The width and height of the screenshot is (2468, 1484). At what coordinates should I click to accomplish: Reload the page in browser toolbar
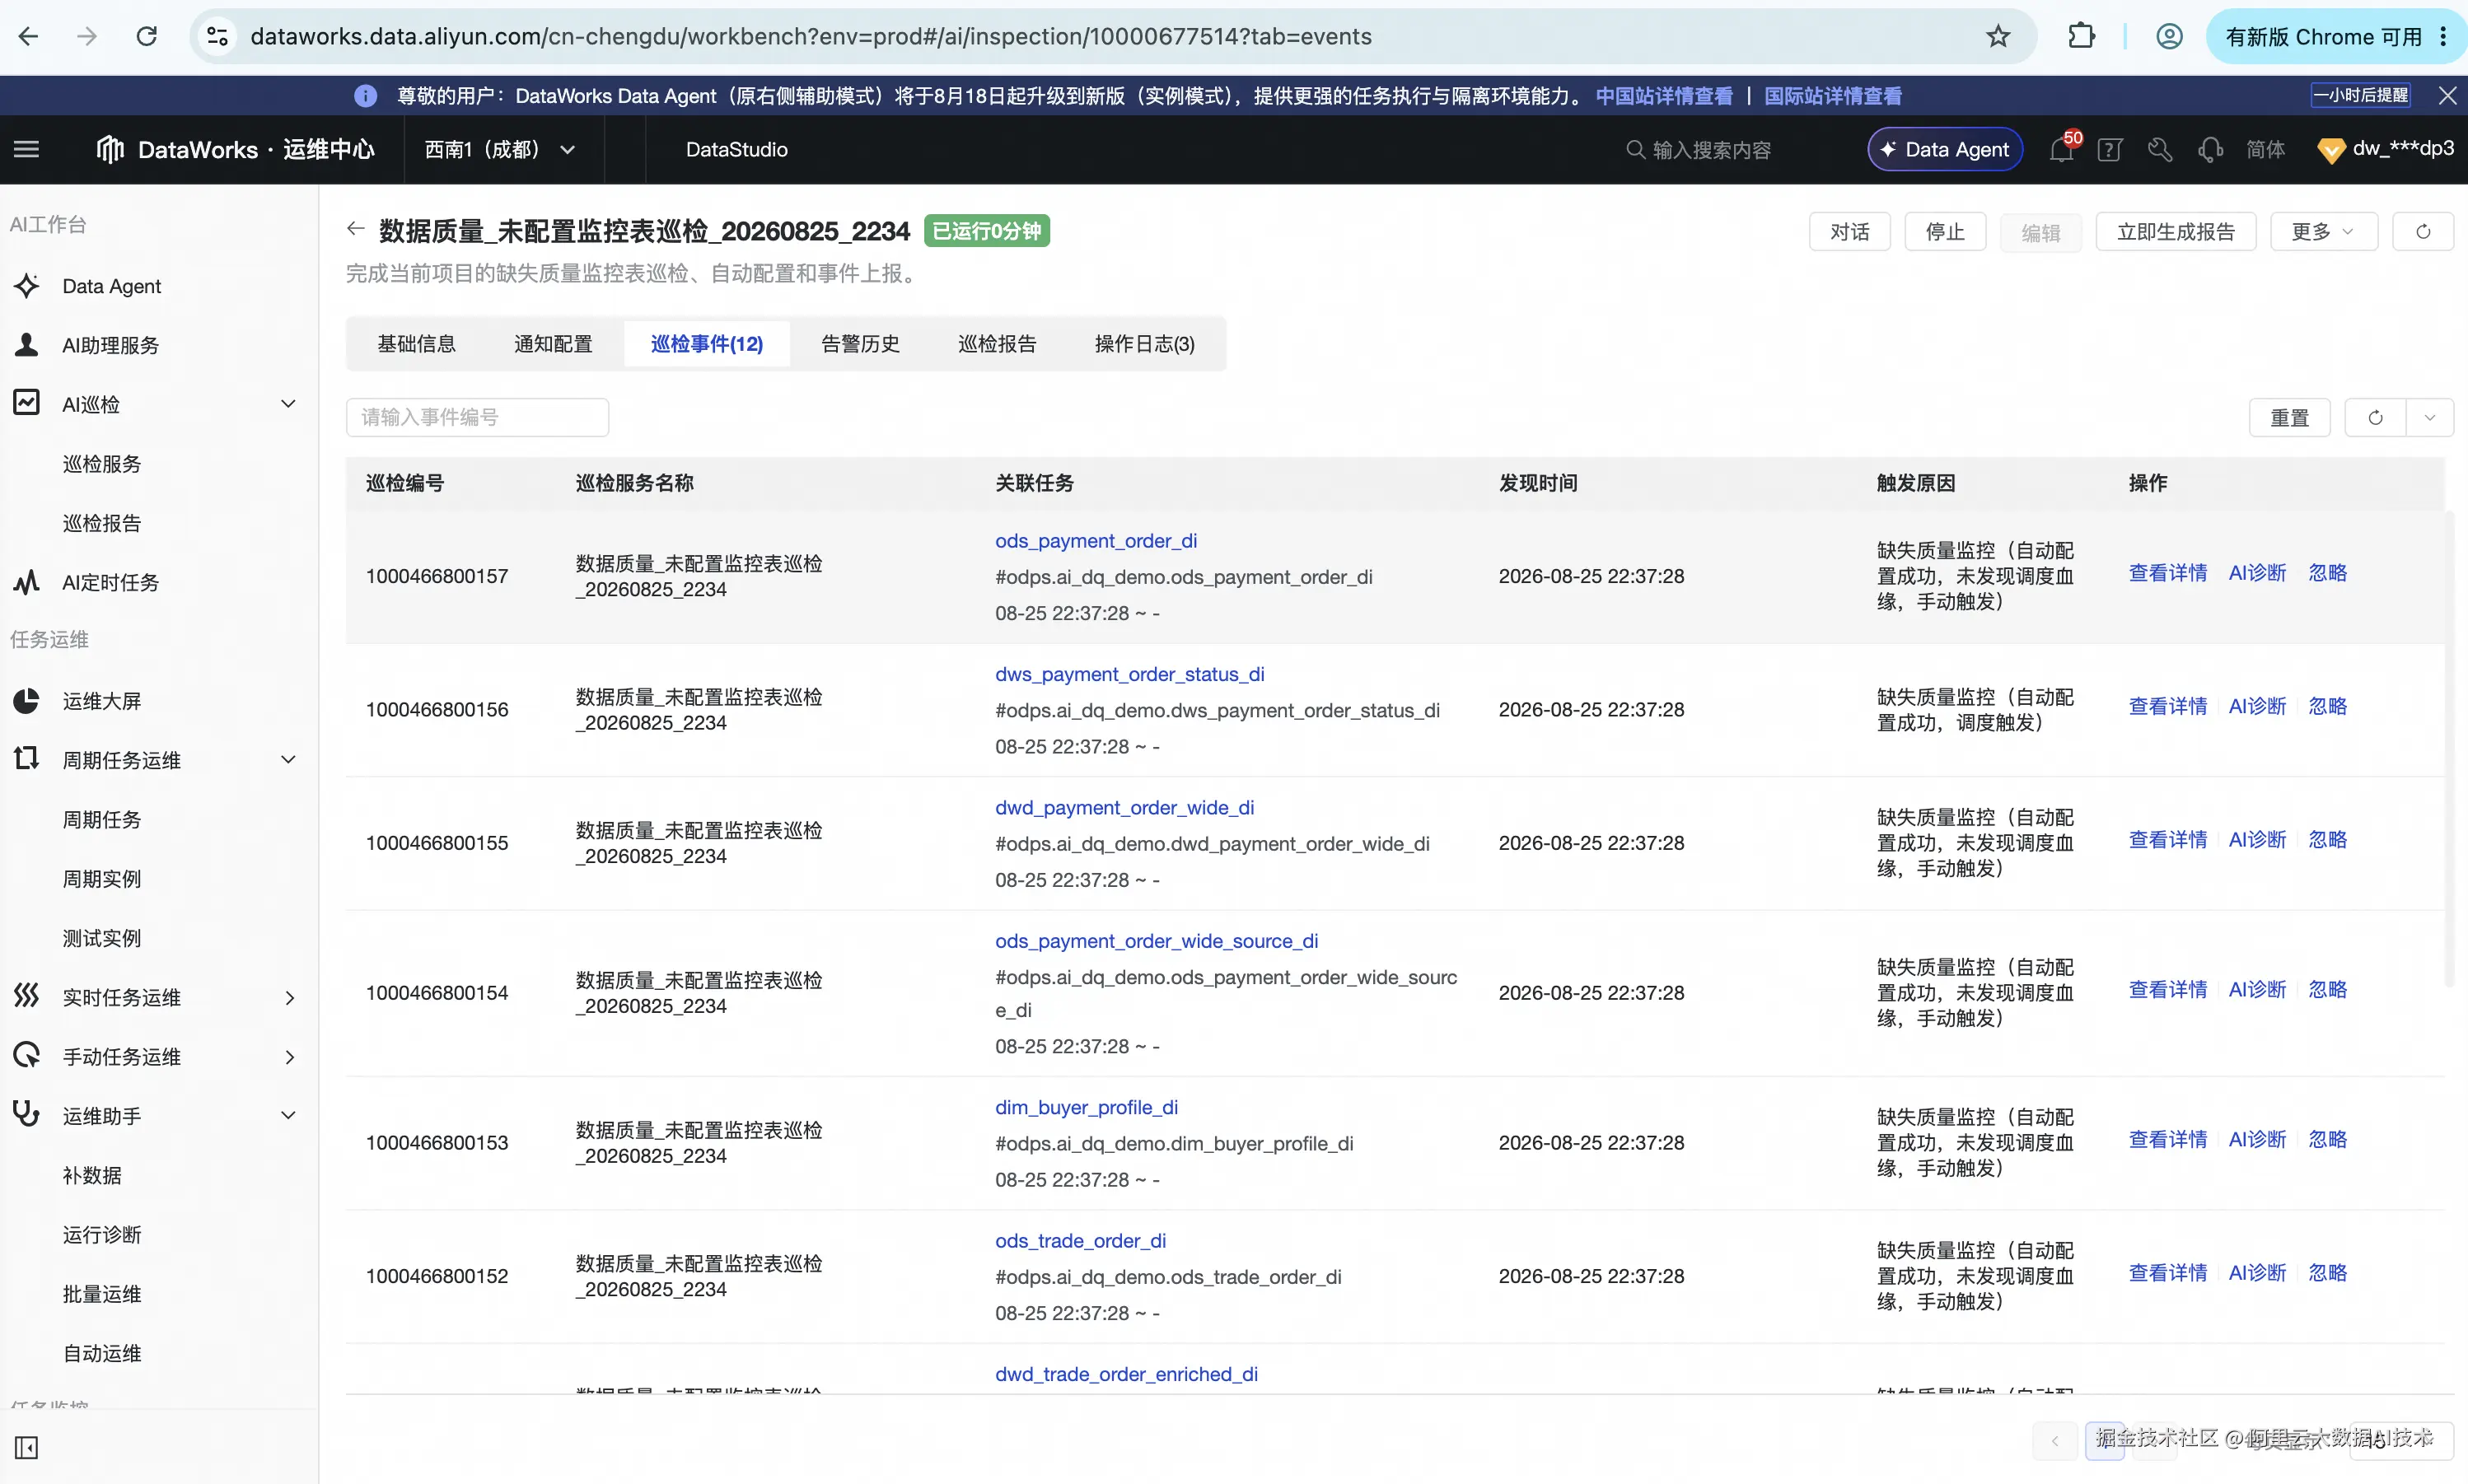click(x=147, y=37)
